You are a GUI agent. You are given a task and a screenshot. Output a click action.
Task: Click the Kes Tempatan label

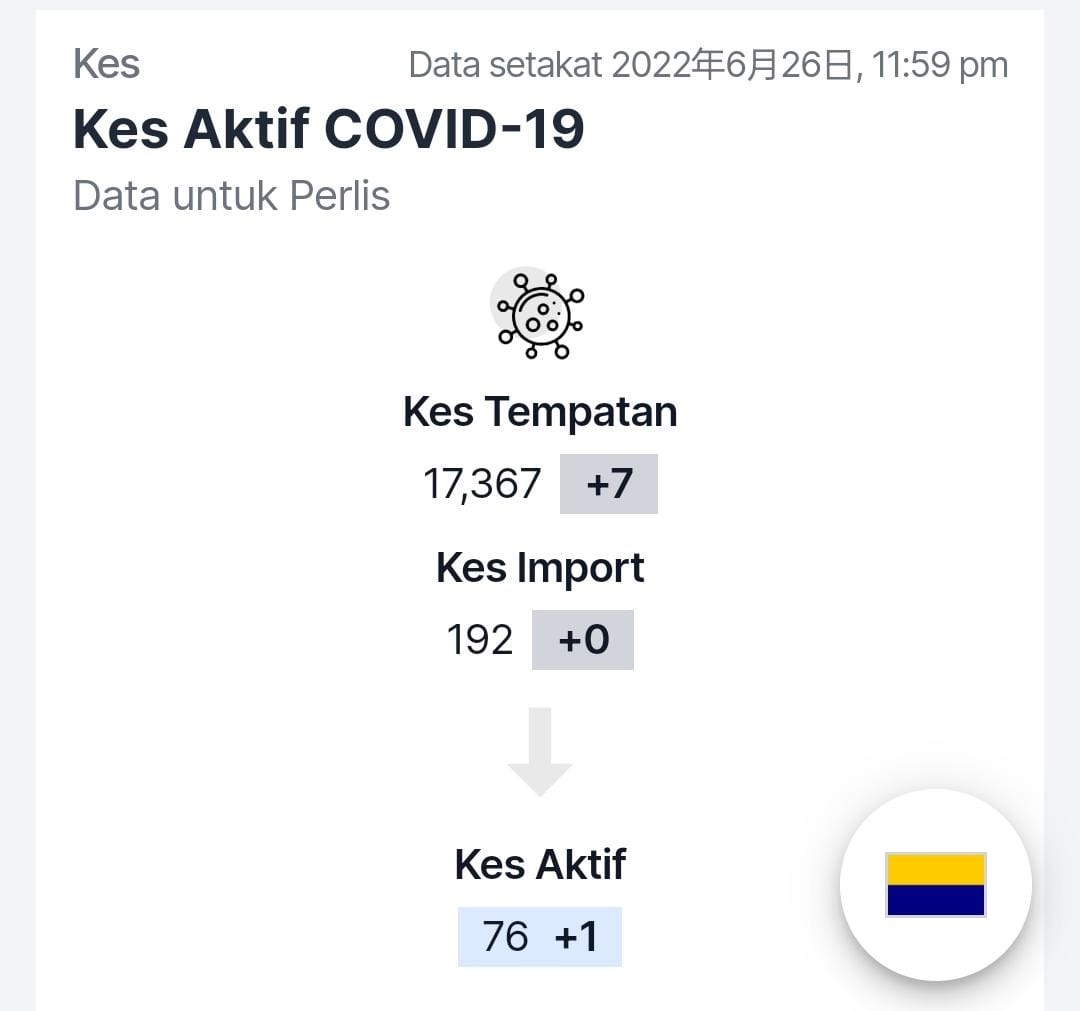pyautogui.click(x=540, y=412)
